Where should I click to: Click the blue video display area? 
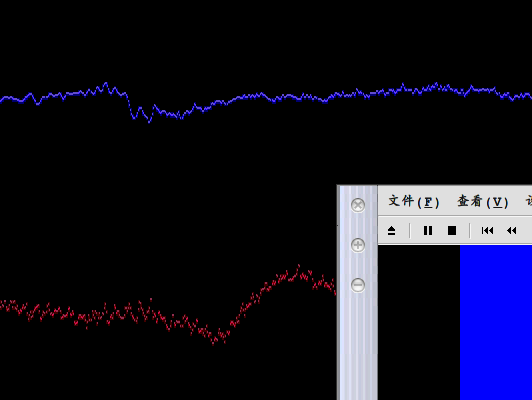496,322
